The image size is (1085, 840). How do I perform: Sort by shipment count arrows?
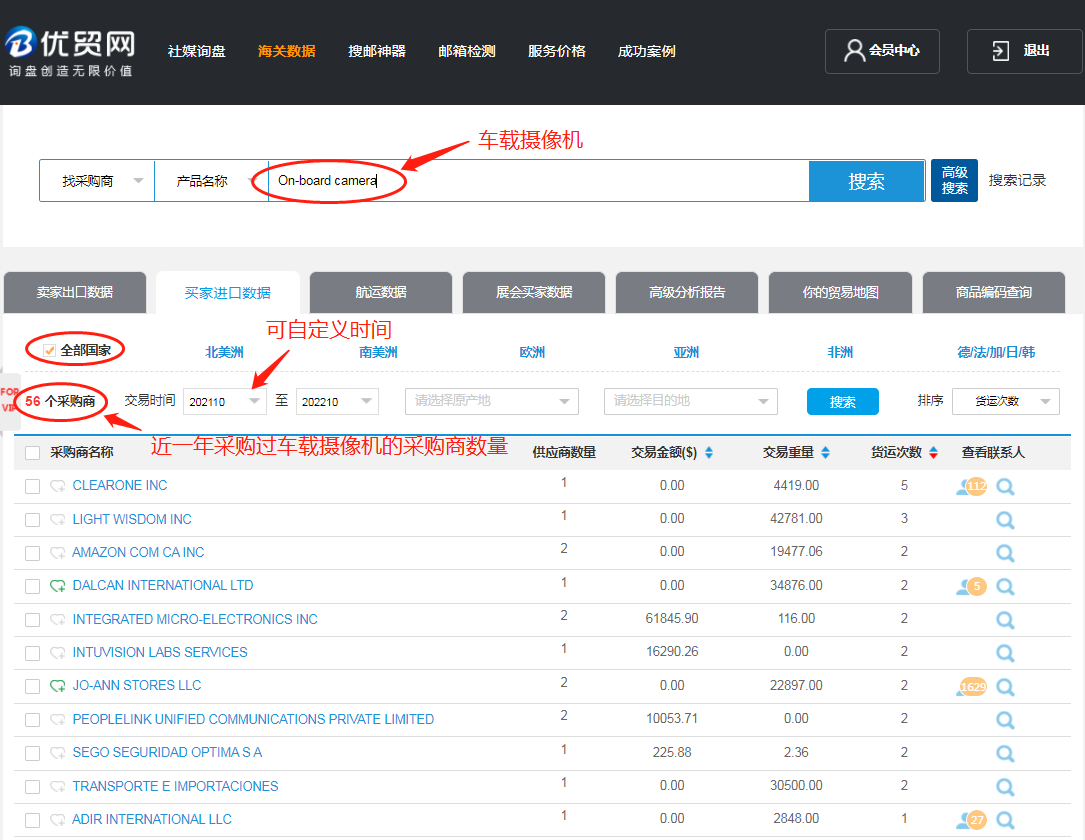933,453
